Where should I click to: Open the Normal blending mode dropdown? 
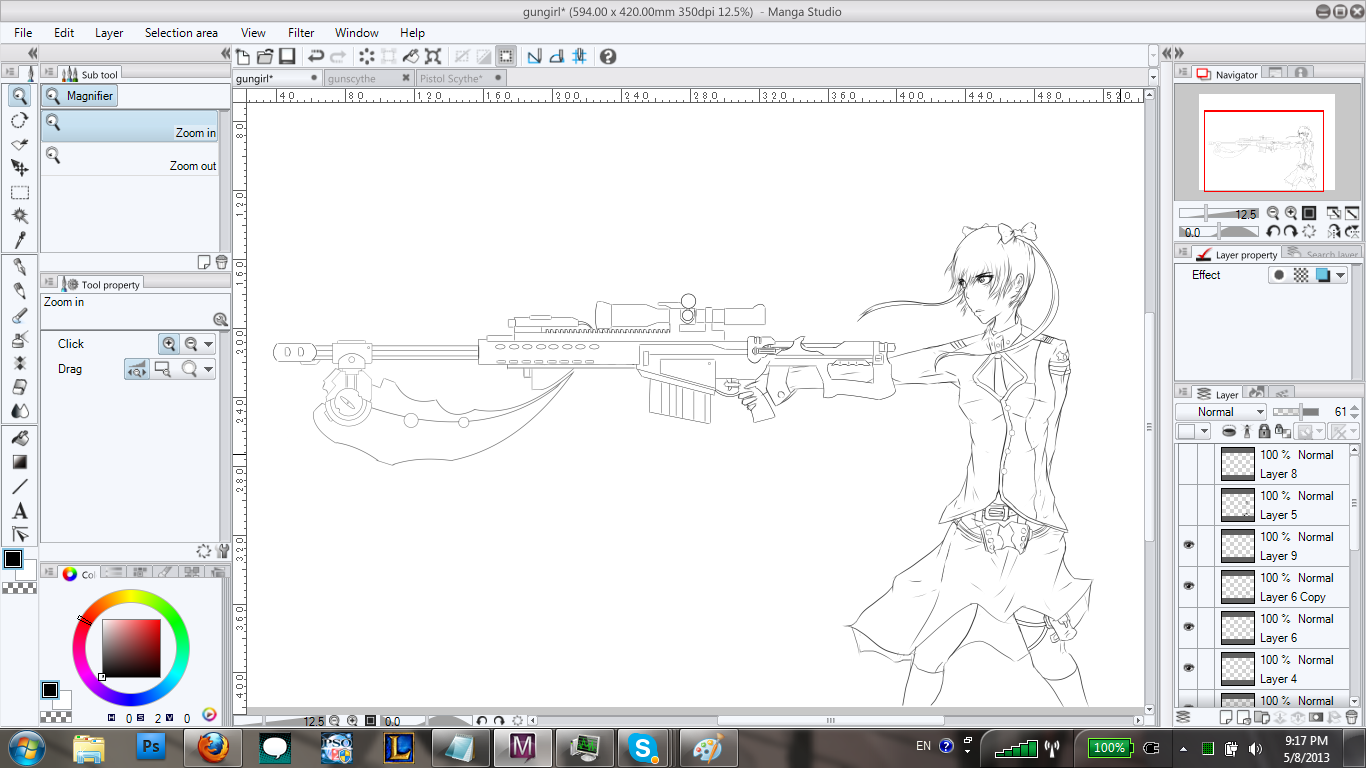click(1221, 412)
